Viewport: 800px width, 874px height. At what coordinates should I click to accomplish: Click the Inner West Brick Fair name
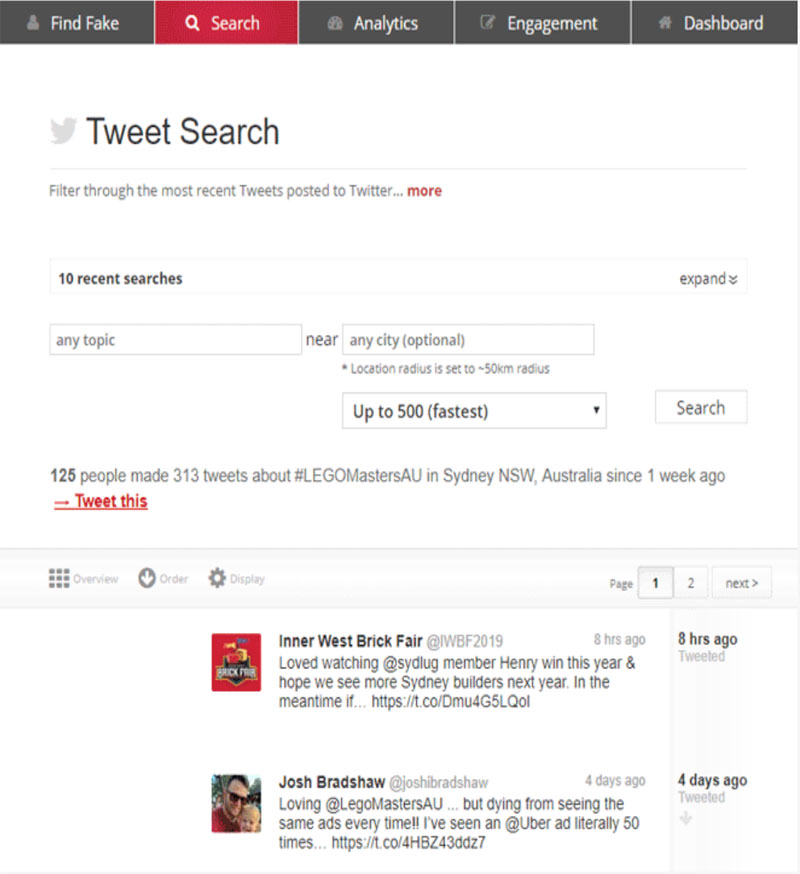click(350, 641)
